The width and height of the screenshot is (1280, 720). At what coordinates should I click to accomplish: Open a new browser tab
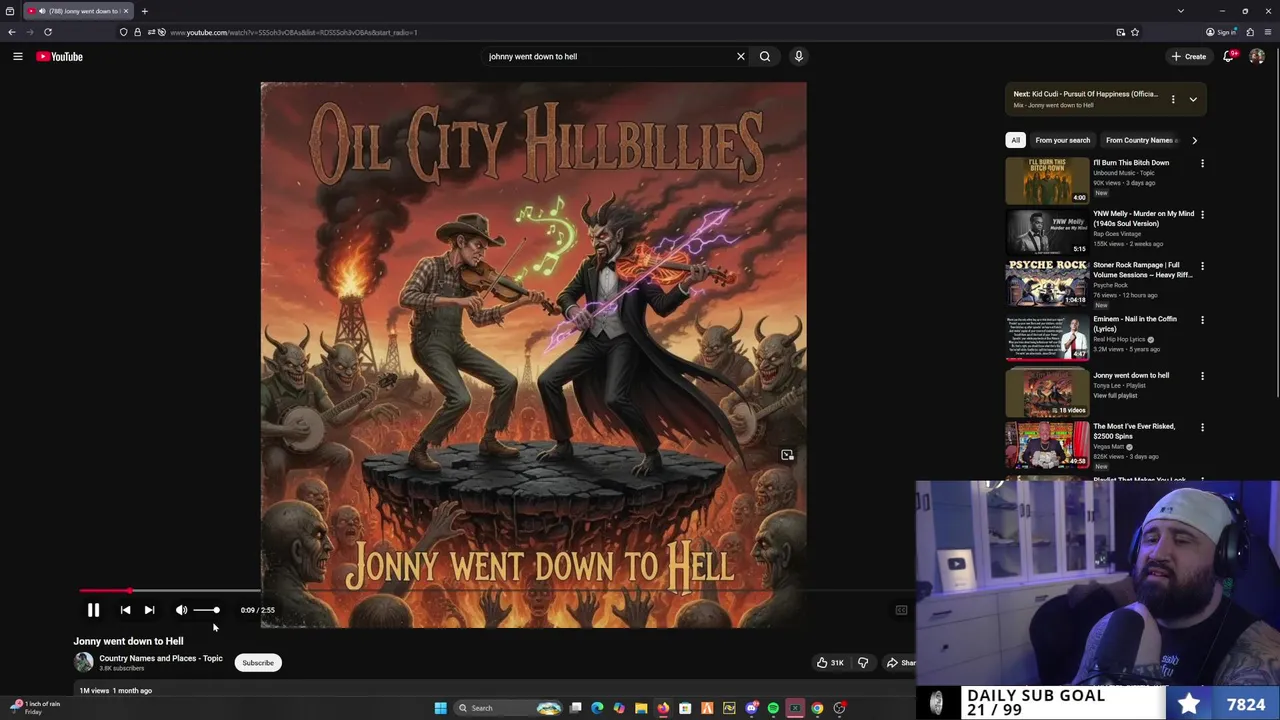(144, 11)
